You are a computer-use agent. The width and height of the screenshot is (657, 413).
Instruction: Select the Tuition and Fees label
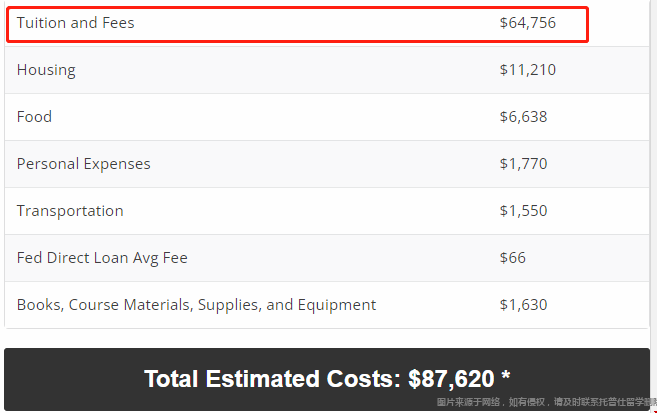click(75, 23)
